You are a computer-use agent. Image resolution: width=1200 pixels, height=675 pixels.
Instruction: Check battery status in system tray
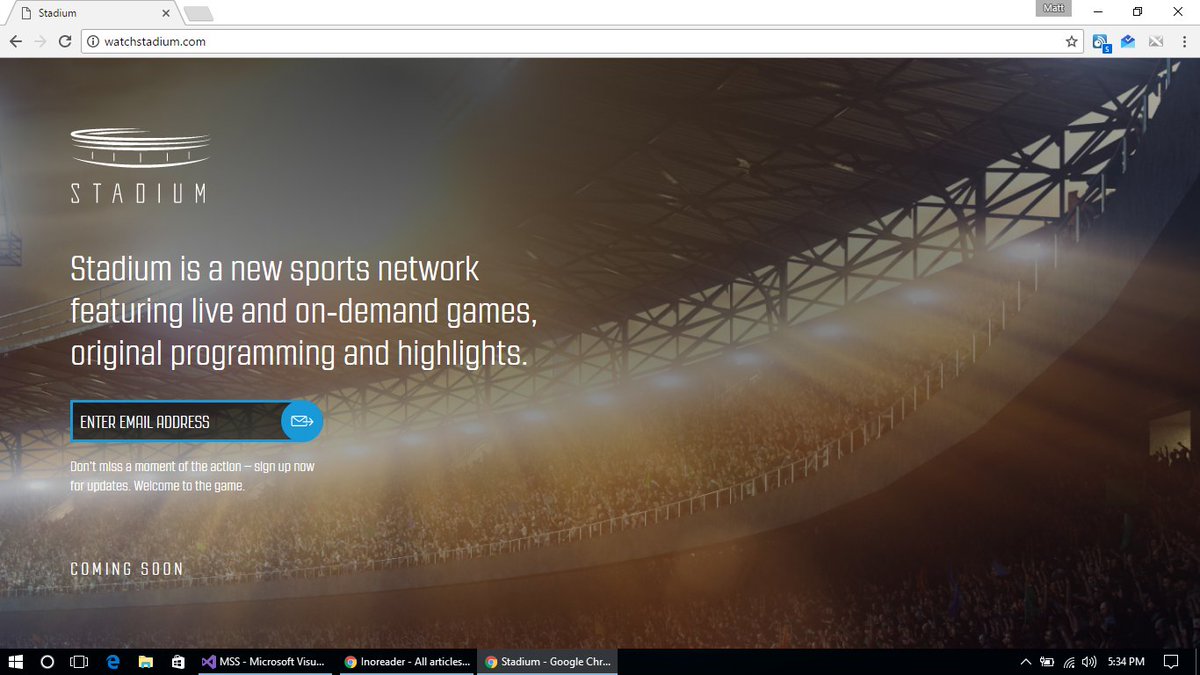[x=1048, y=661]
